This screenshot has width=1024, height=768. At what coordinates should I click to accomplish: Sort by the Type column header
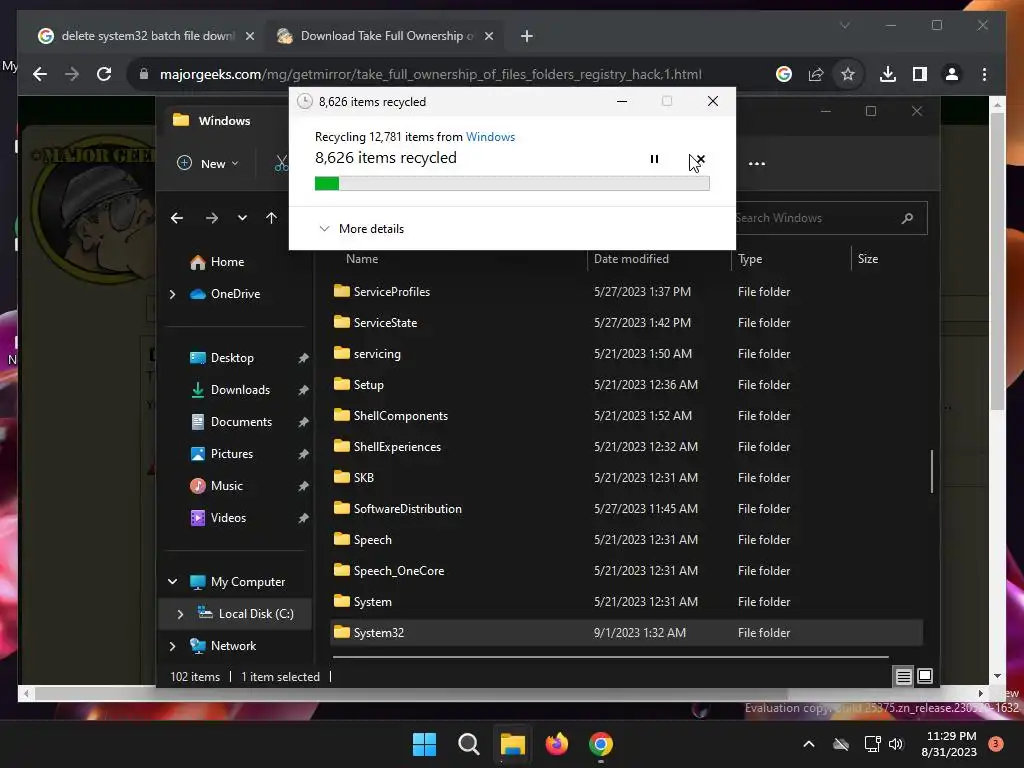tap(750, 259)
